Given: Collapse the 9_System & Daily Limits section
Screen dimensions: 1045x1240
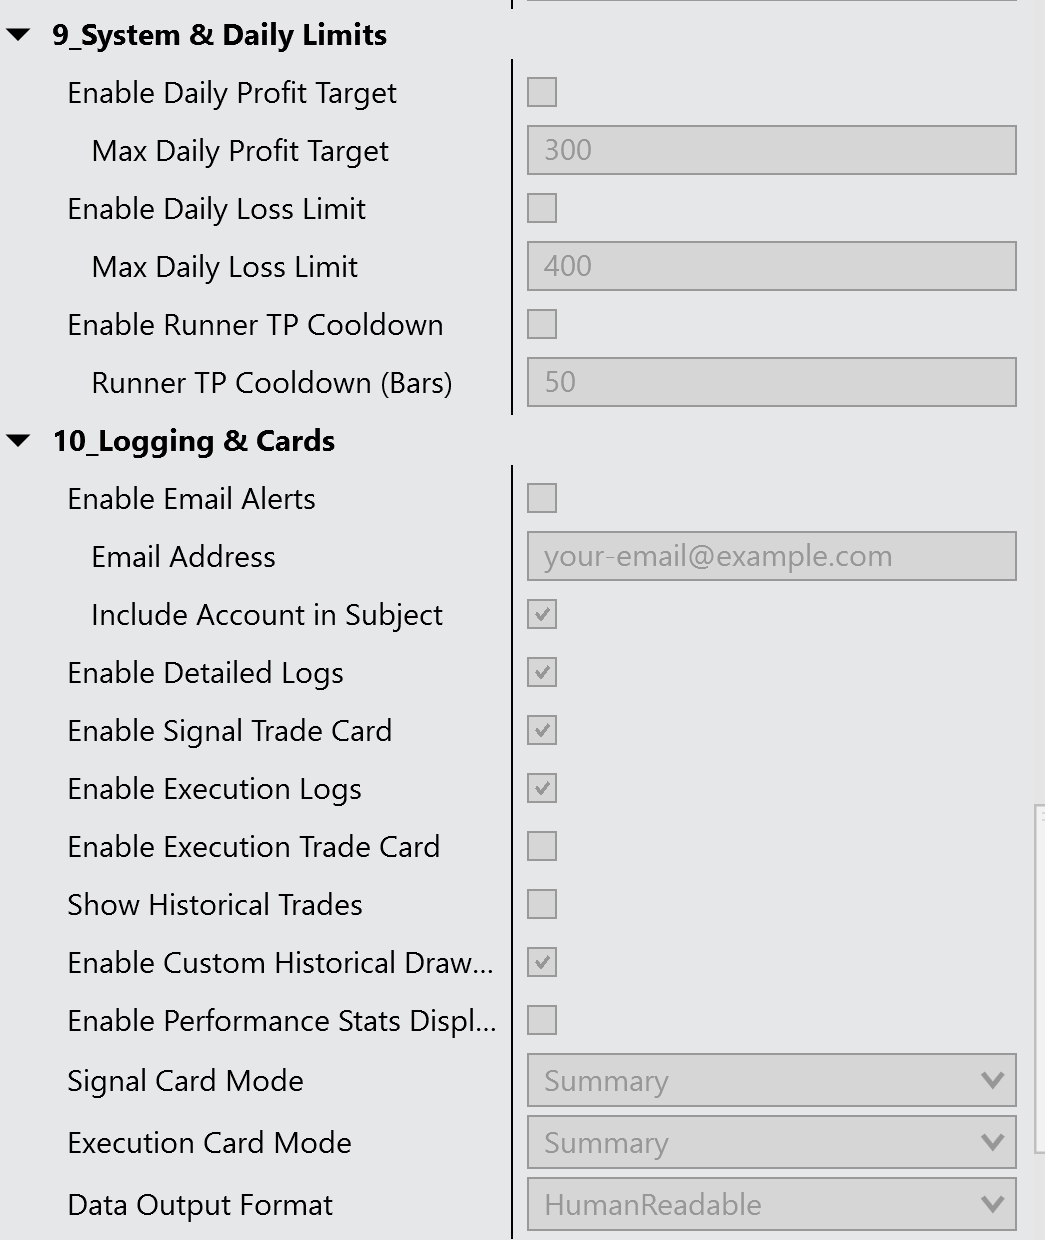Looking at the screenshot, I should tap(19, 36).
